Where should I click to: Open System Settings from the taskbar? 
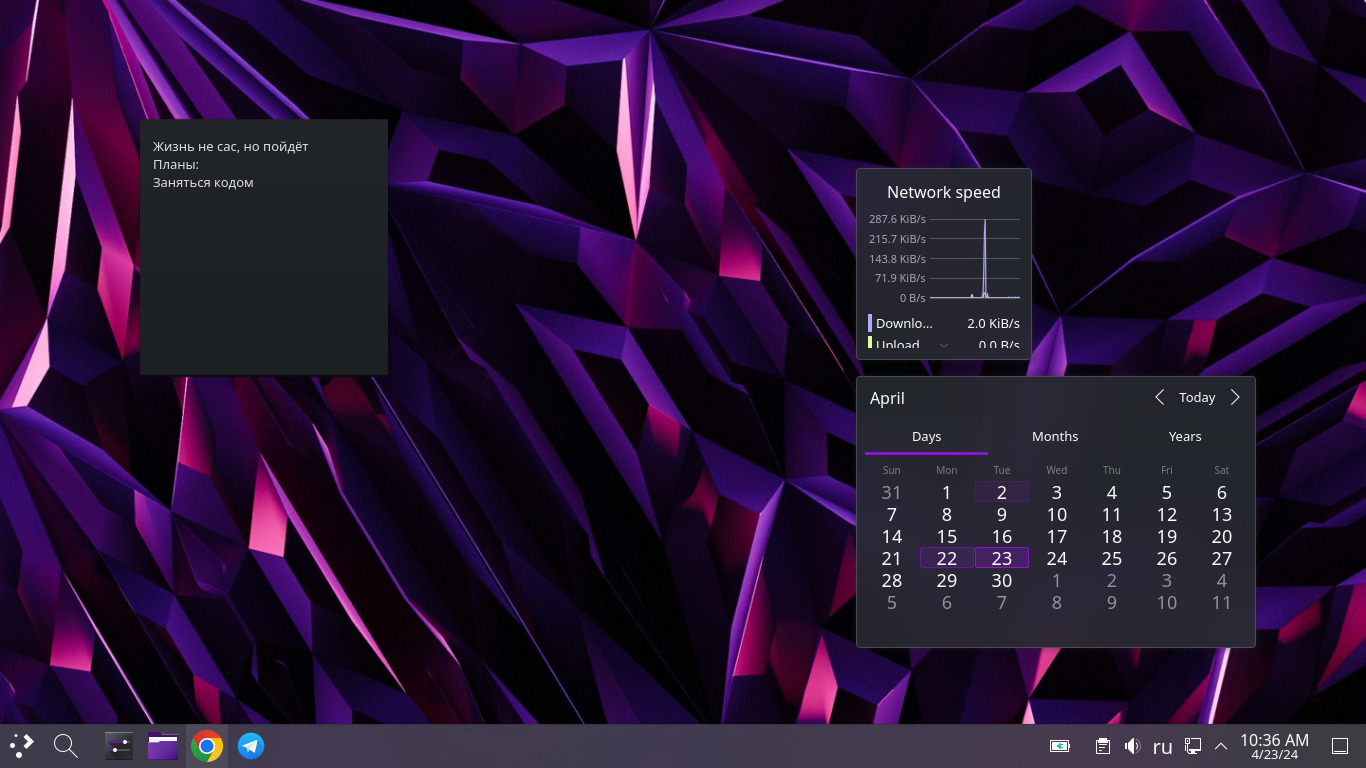(119, 746)
